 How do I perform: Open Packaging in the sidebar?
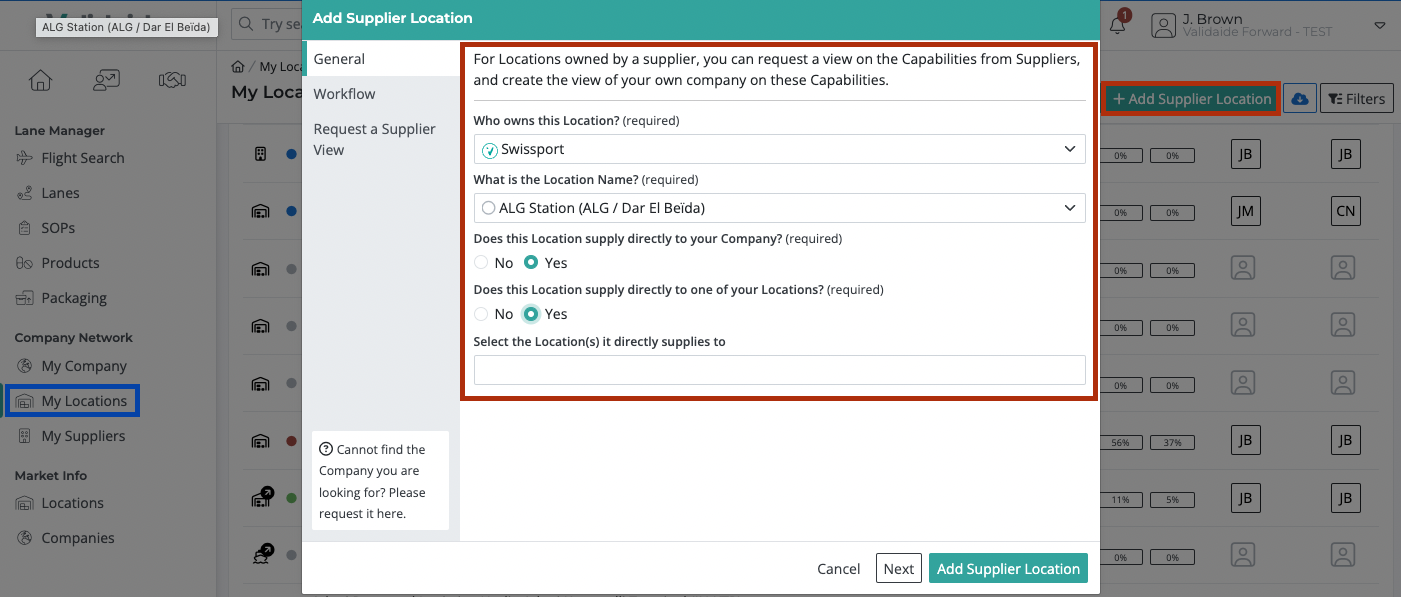coord(74,298)
